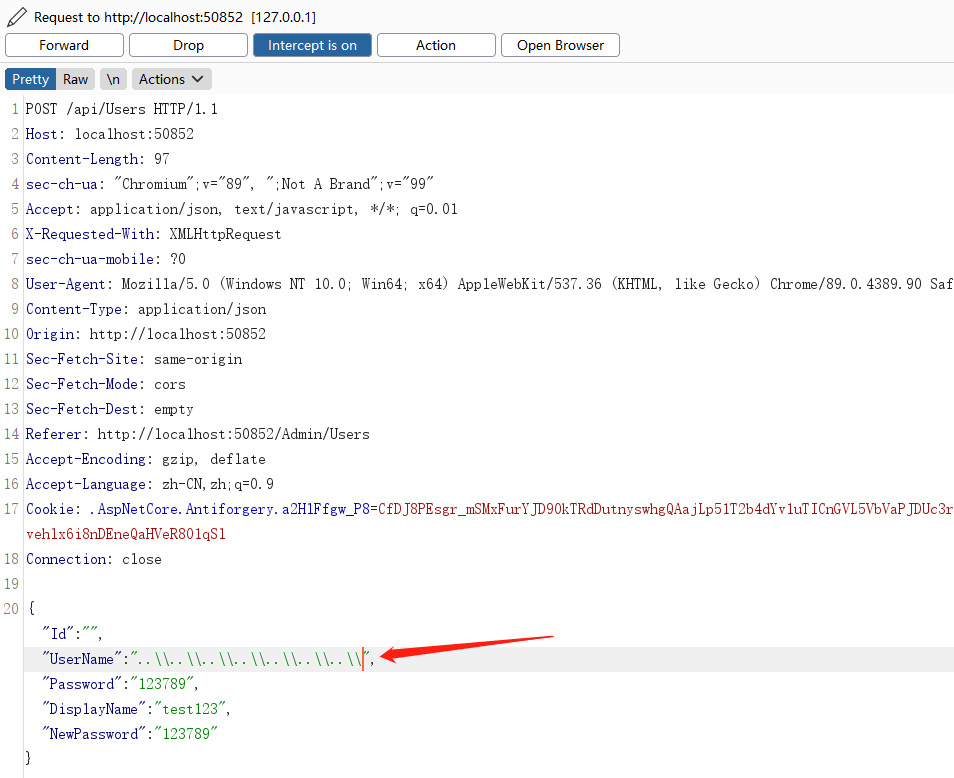
Task: Select Content-Type application/json line
Action: click(x=146, y=308)
